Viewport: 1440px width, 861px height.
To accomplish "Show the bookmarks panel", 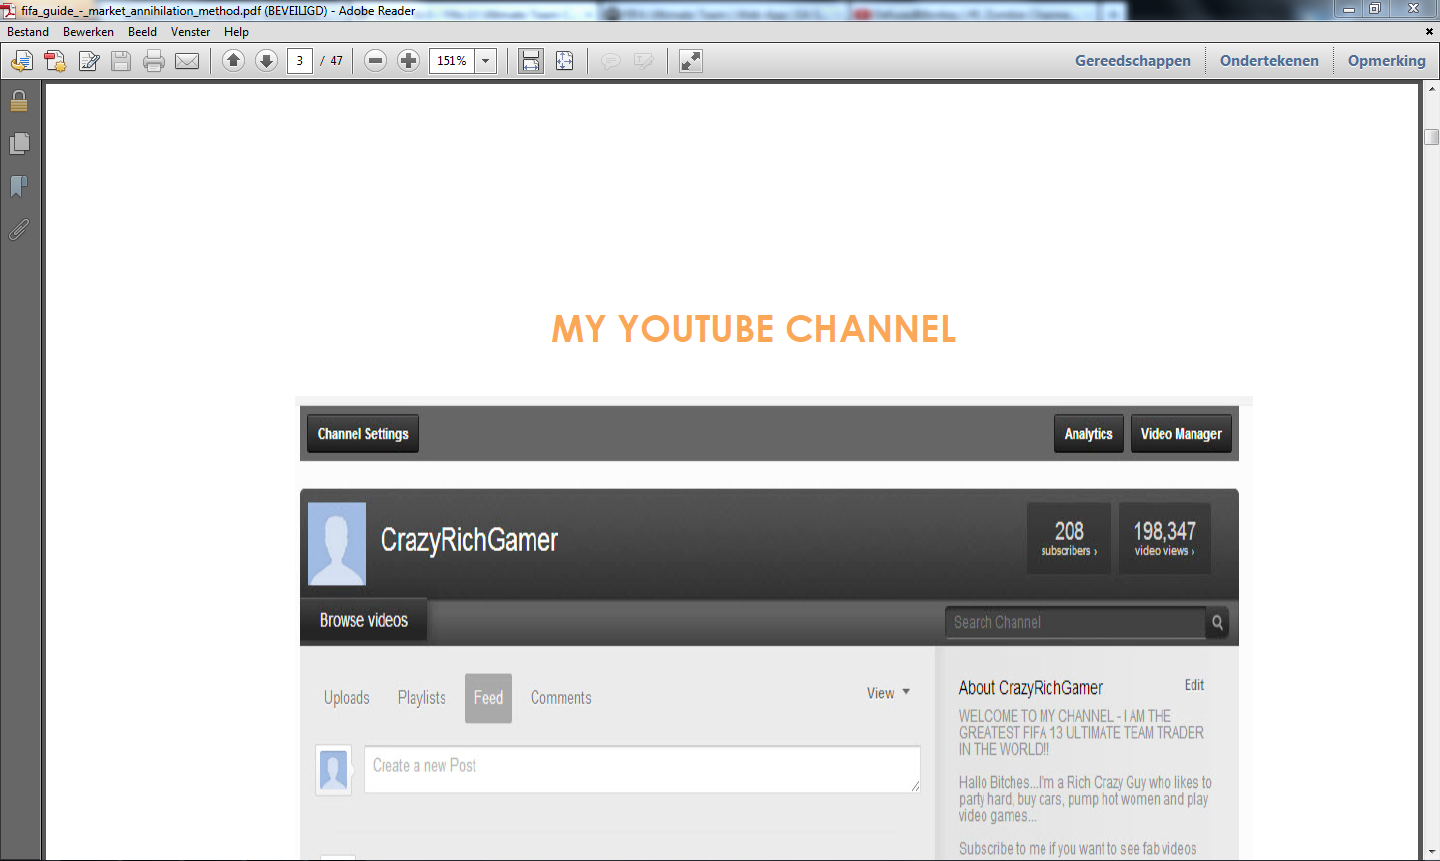I will click(19, 187).
